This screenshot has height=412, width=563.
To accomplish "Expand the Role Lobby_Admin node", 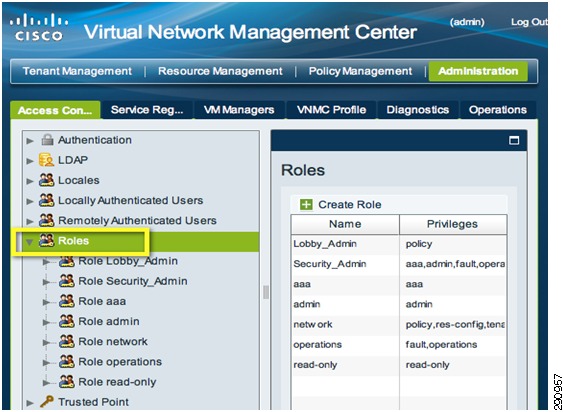I will tap(47, 262).
